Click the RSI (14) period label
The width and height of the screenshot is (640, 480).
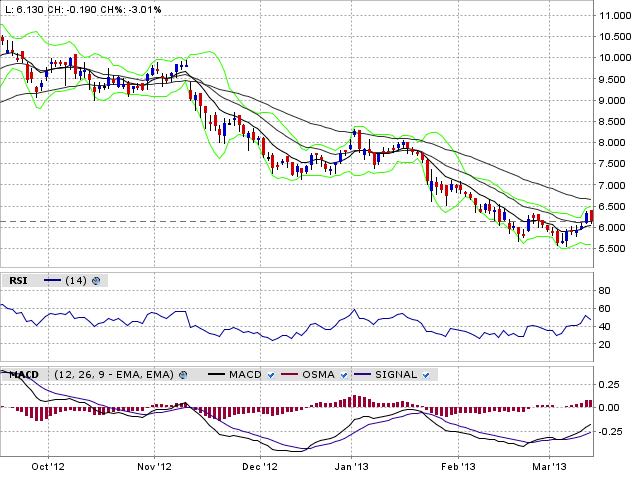point(76,281)
